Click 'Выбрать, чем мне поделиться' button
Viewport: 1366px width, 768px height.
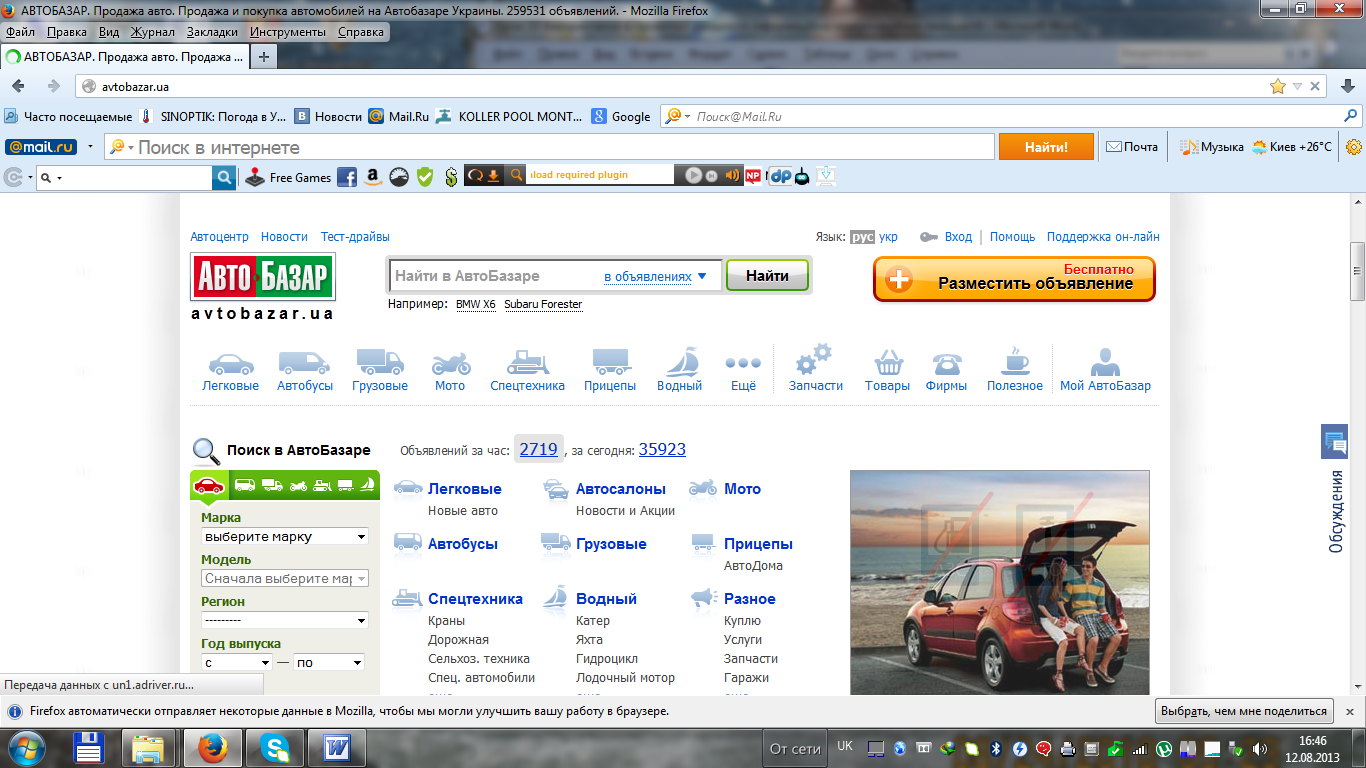(x=1244, y=711)
